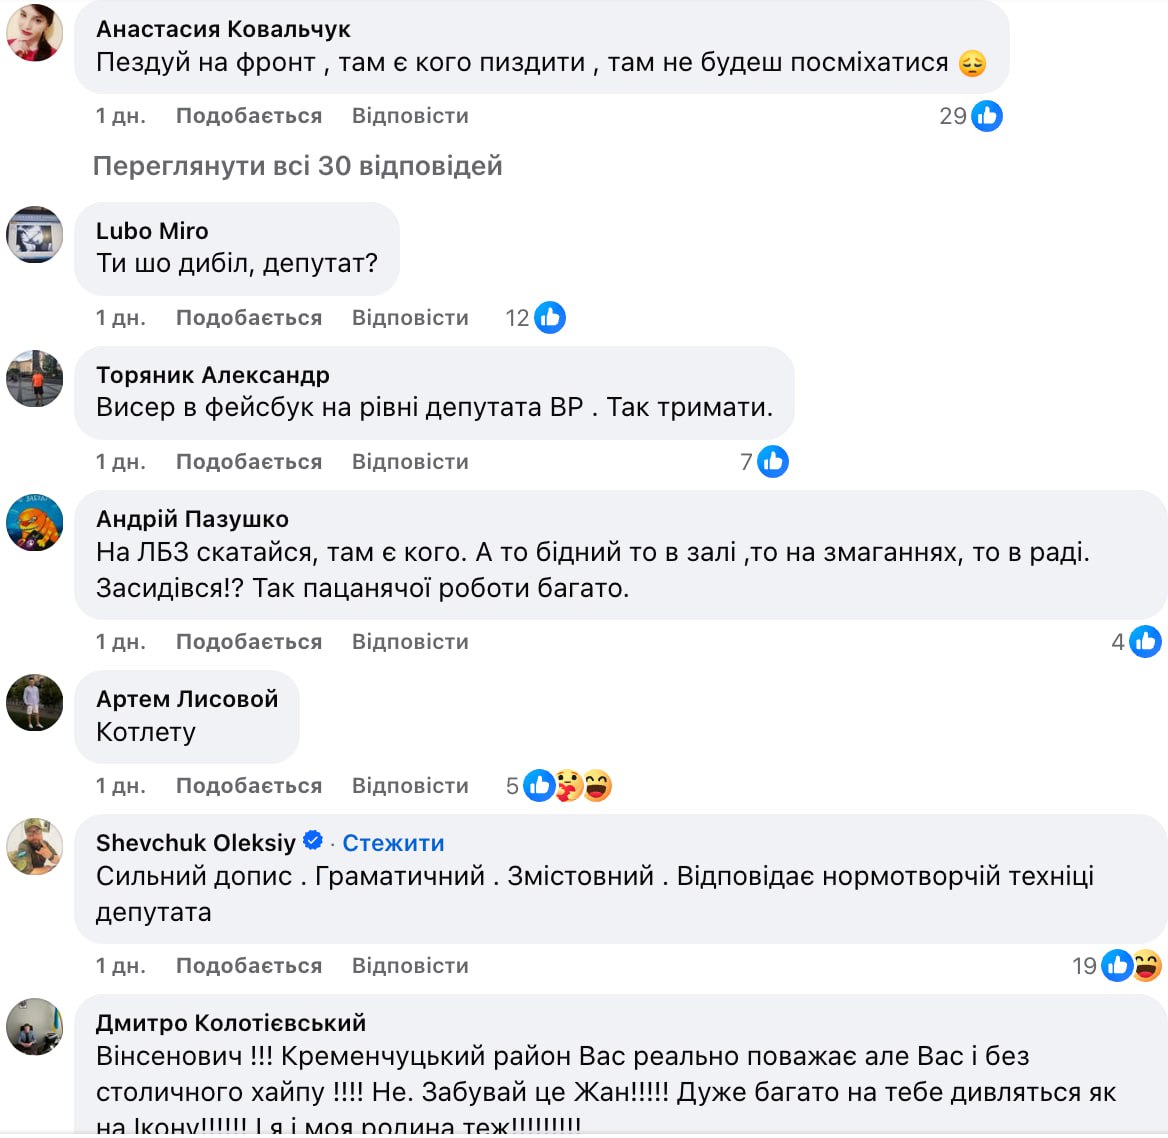
Task: Like Артем Лисовой's comment with Подобається
Action: pos(249,786)
